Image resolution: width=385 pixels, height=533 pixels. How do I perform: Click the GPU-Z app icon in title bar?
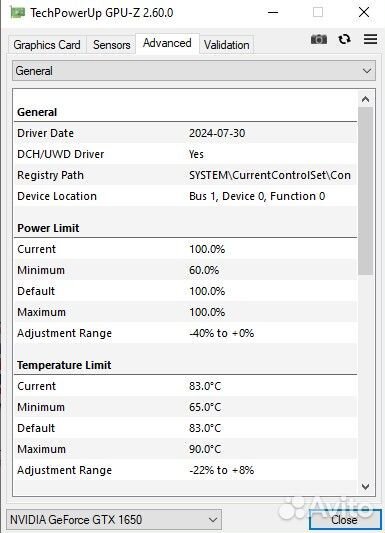click(17, 13)
